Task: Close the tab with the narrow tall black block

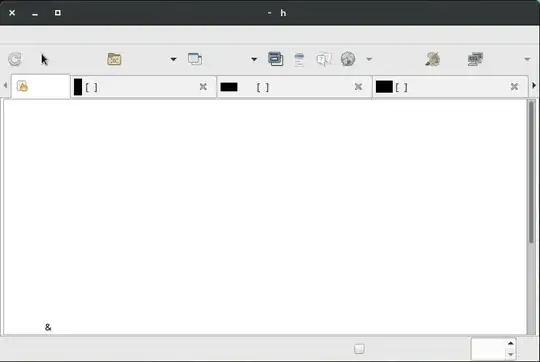Action: pos(203,87)
